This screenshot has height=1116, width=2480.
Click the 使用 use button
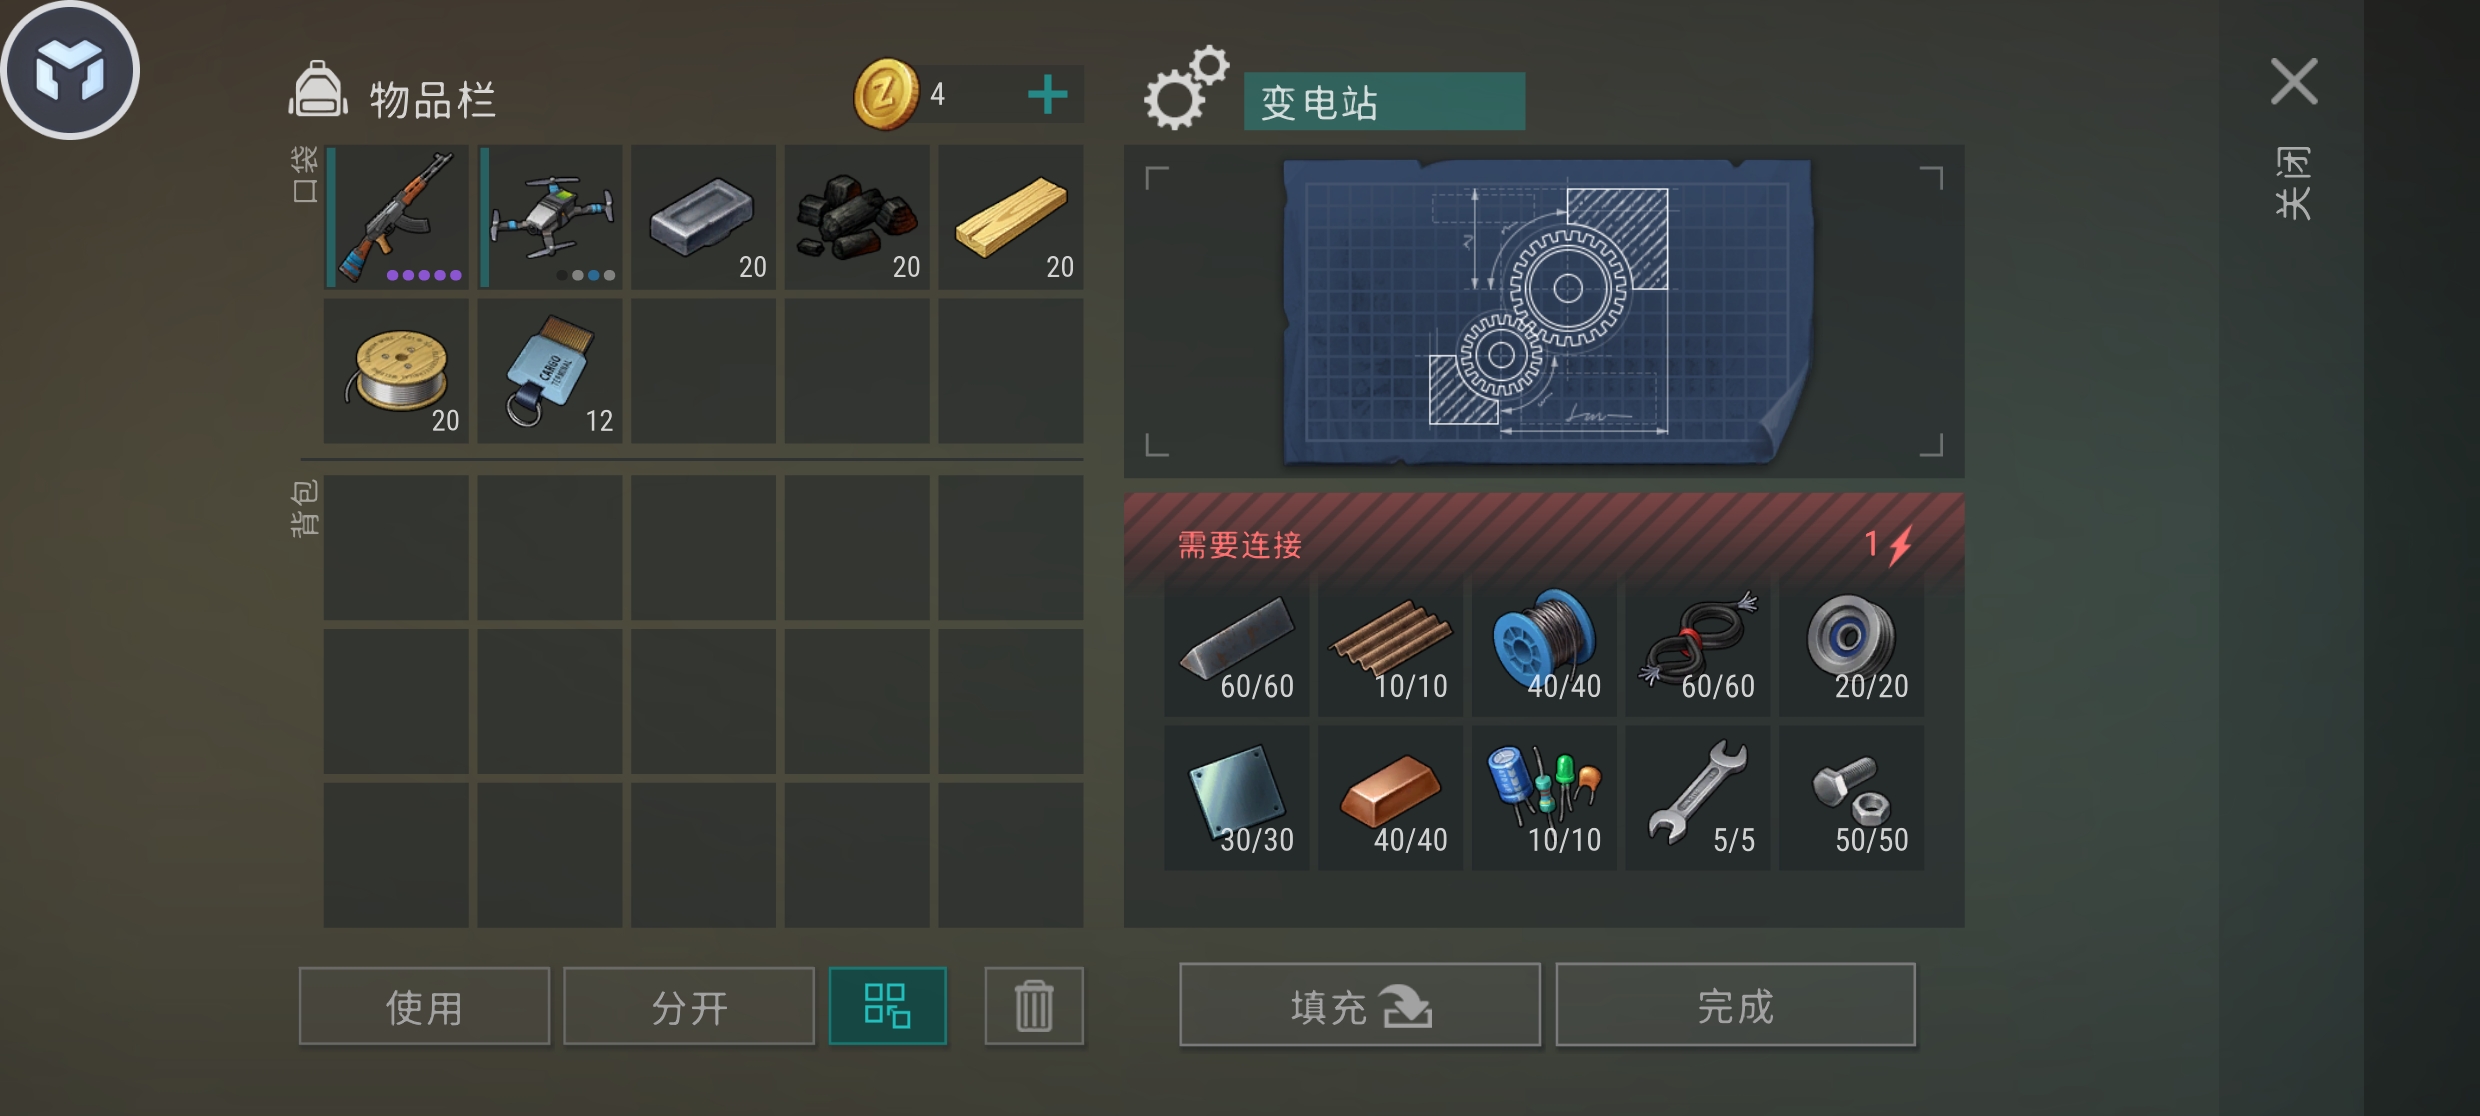(424, 1005)
